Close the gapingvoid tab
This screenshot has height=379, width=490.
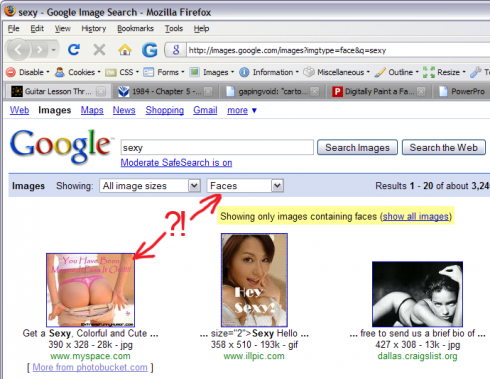315,91
